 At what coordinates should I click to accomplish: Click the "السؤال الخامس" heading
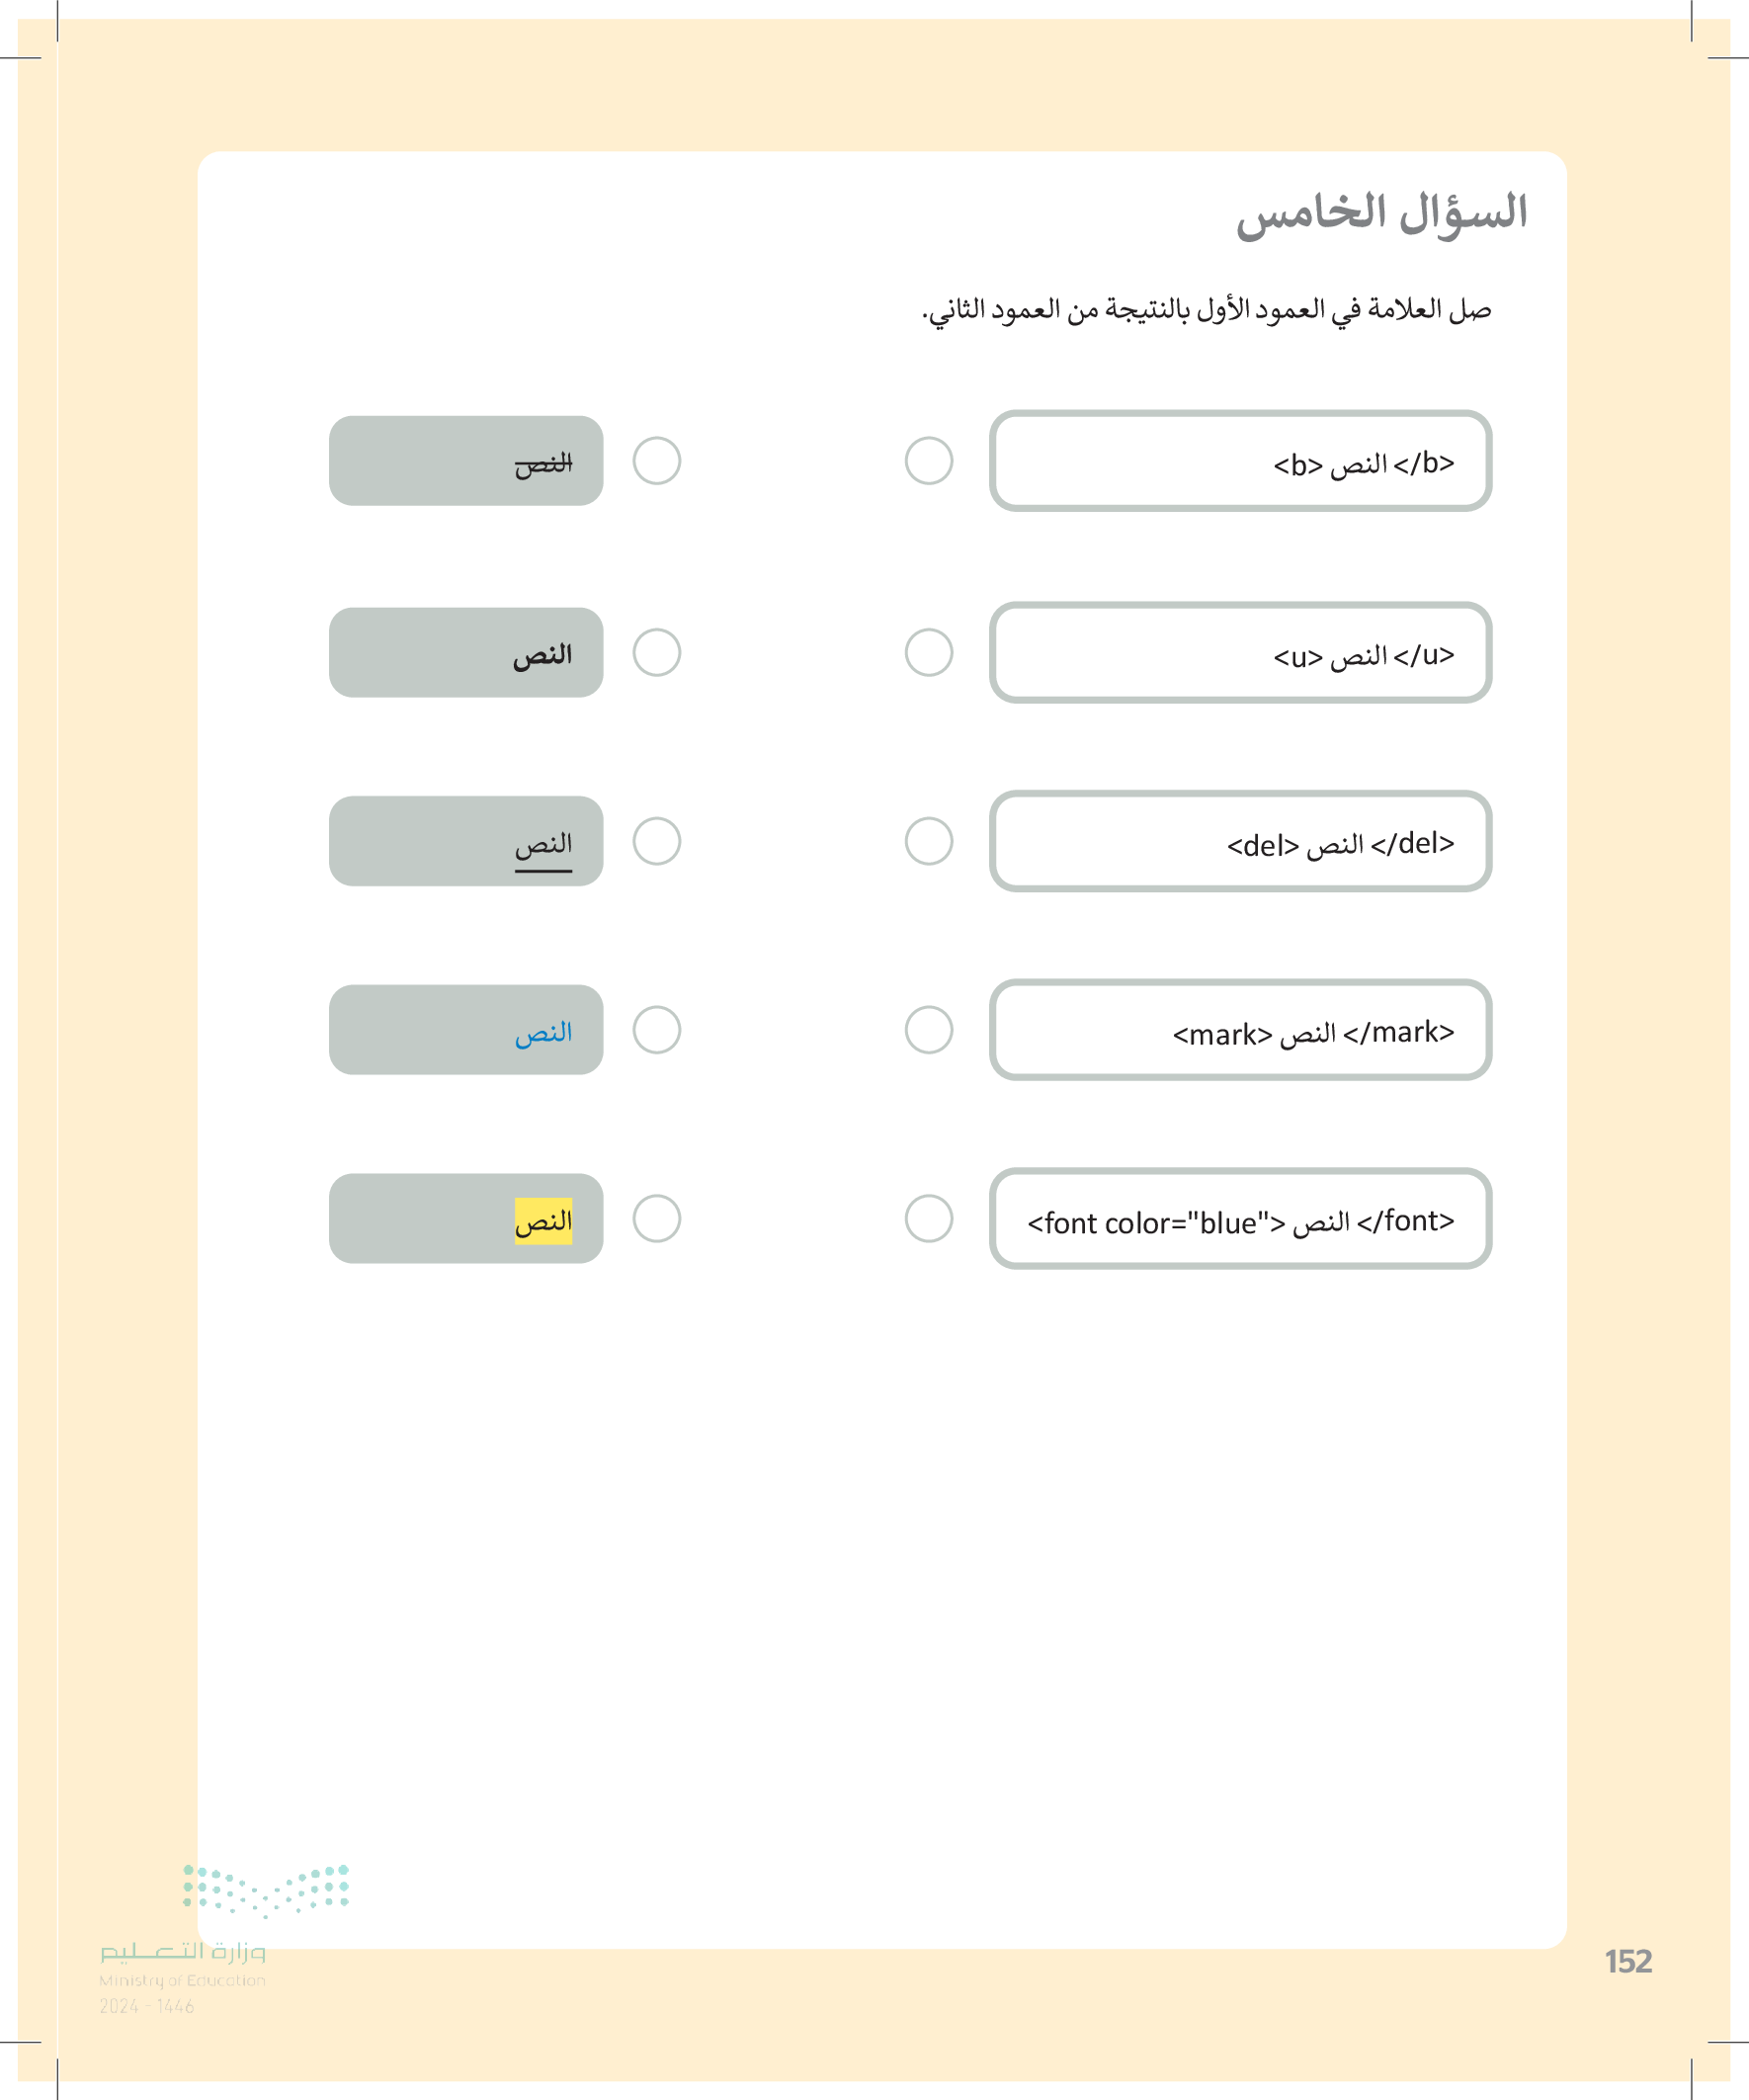point(1381,214)
